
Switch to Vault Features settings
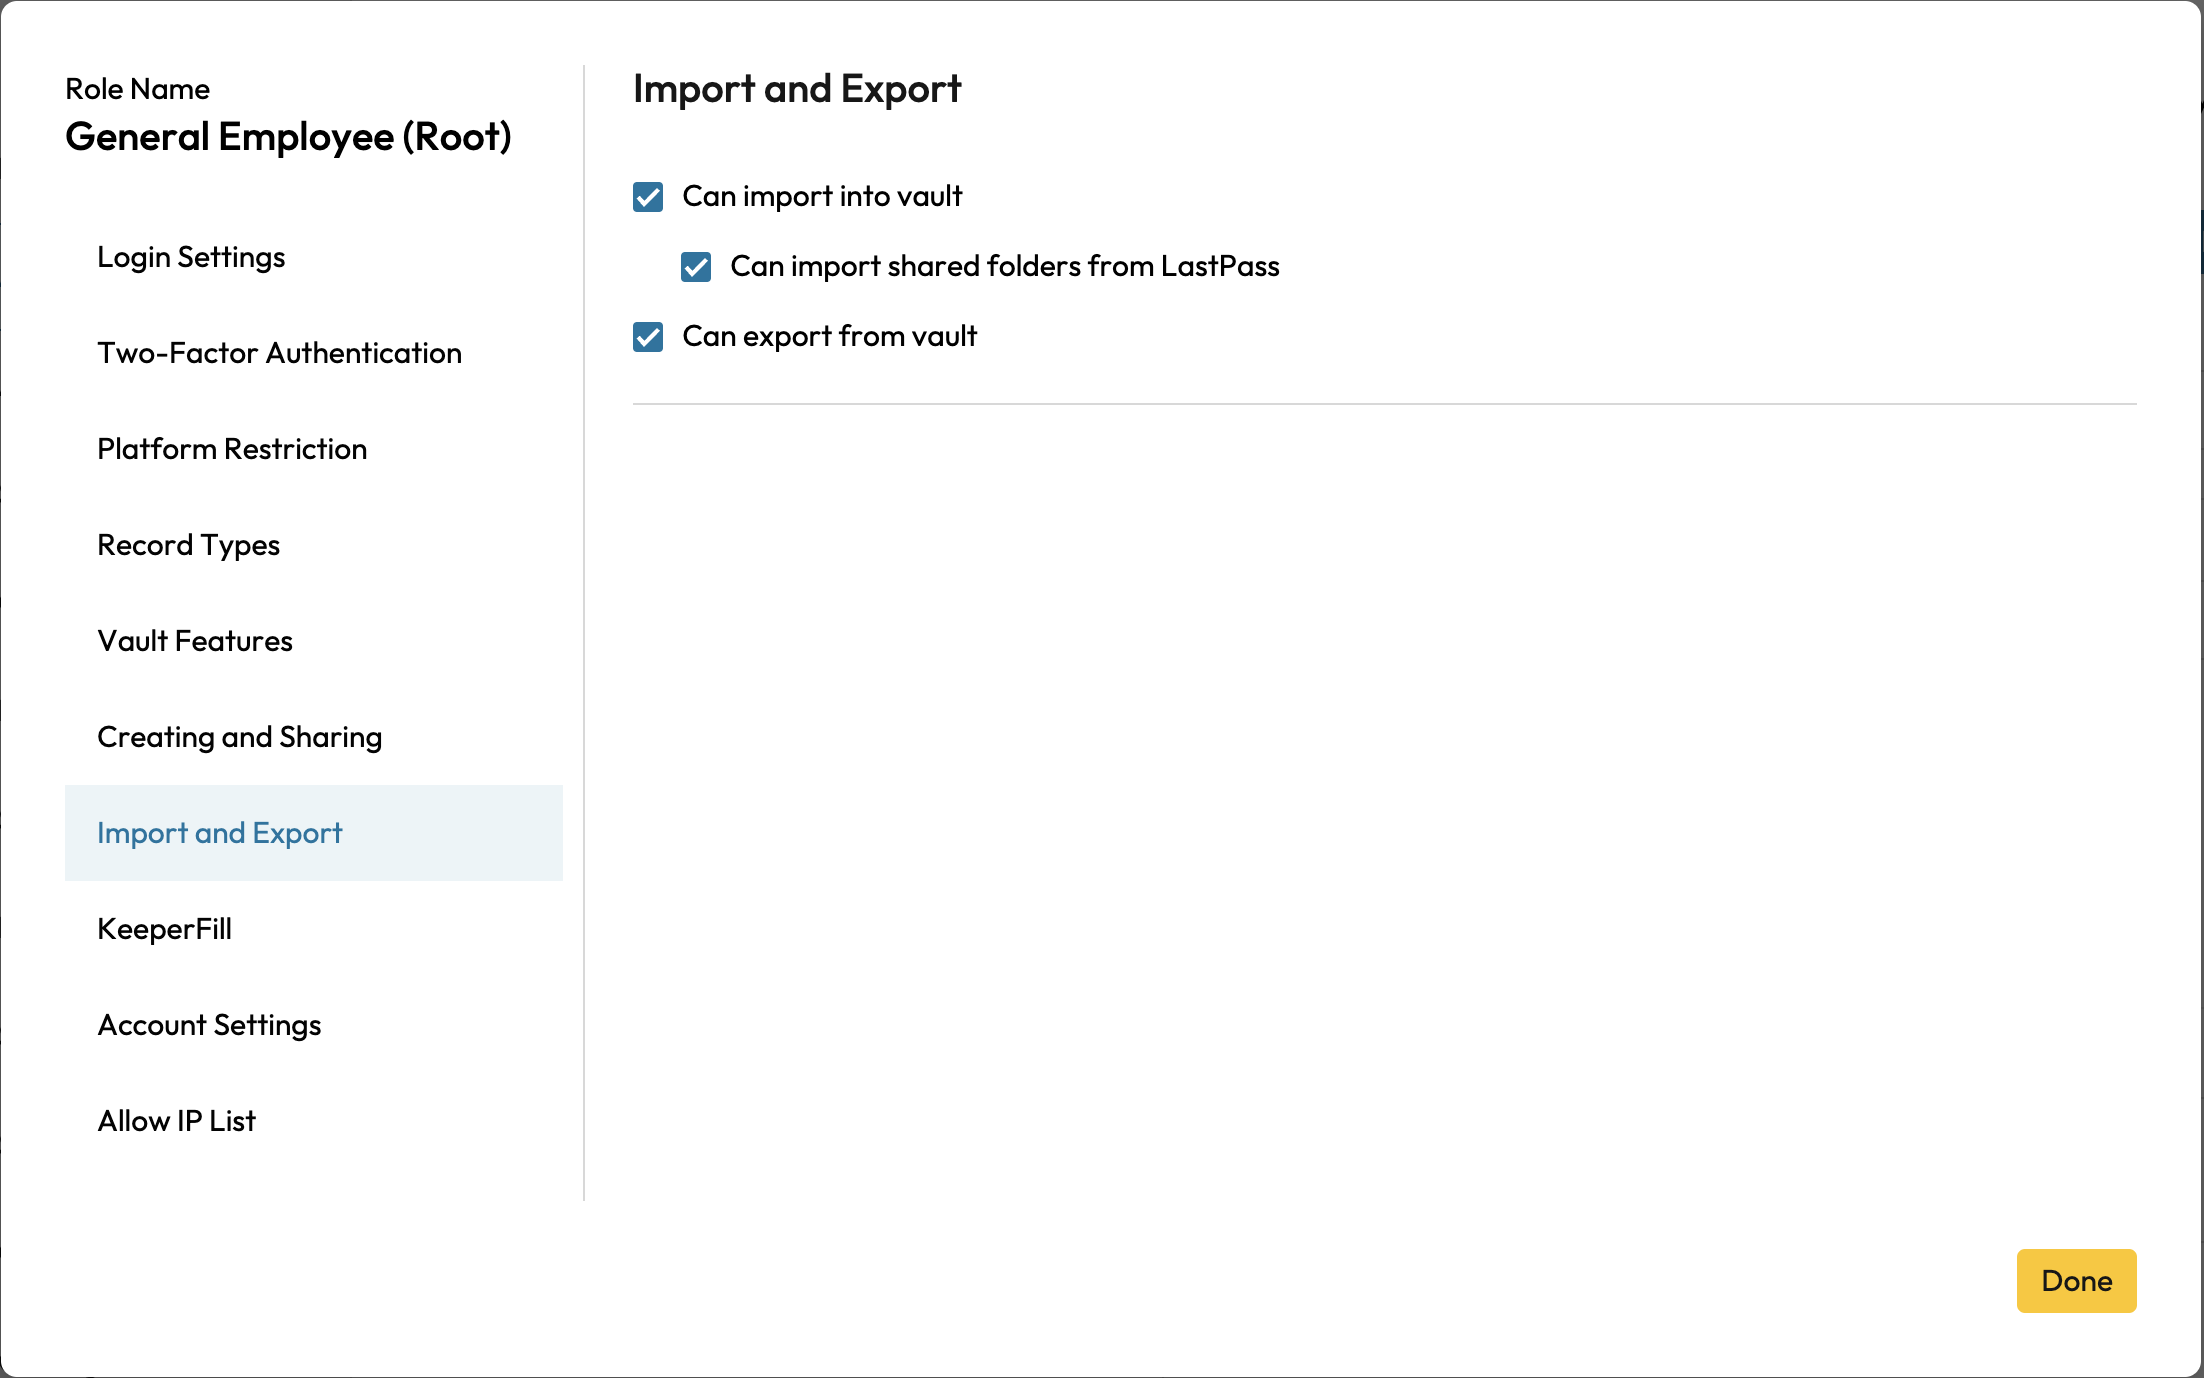(x=195, y=641)
